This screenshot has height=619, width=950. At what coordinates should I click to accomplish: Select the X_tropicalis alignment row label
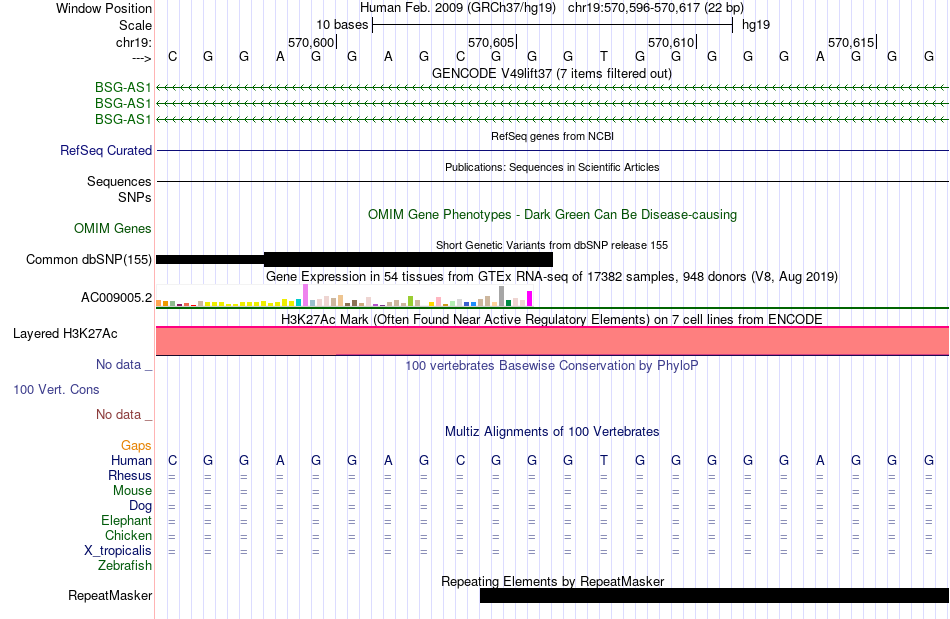[x=118, y=551]
